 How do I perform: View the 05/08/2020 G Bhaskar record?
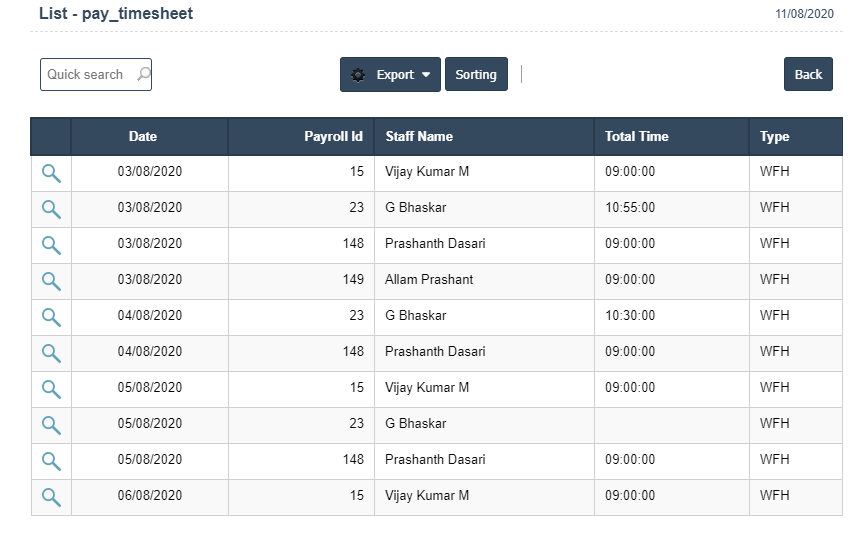click(x=51, y=426)
